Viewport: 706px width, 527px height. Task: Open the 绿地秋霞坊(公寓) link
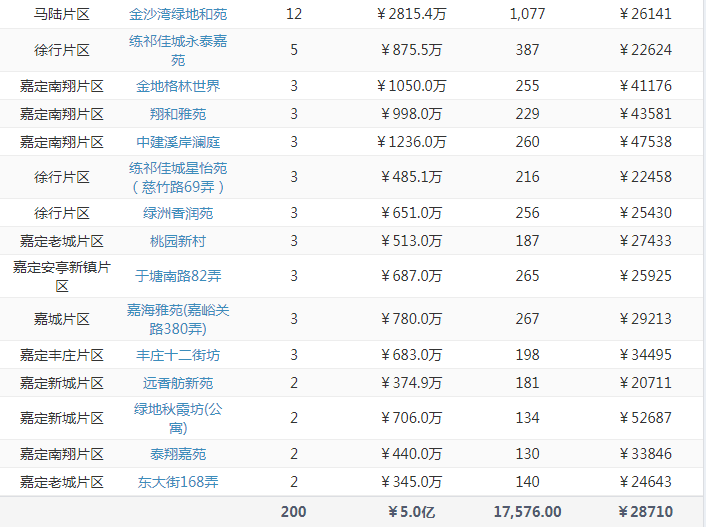178,418
